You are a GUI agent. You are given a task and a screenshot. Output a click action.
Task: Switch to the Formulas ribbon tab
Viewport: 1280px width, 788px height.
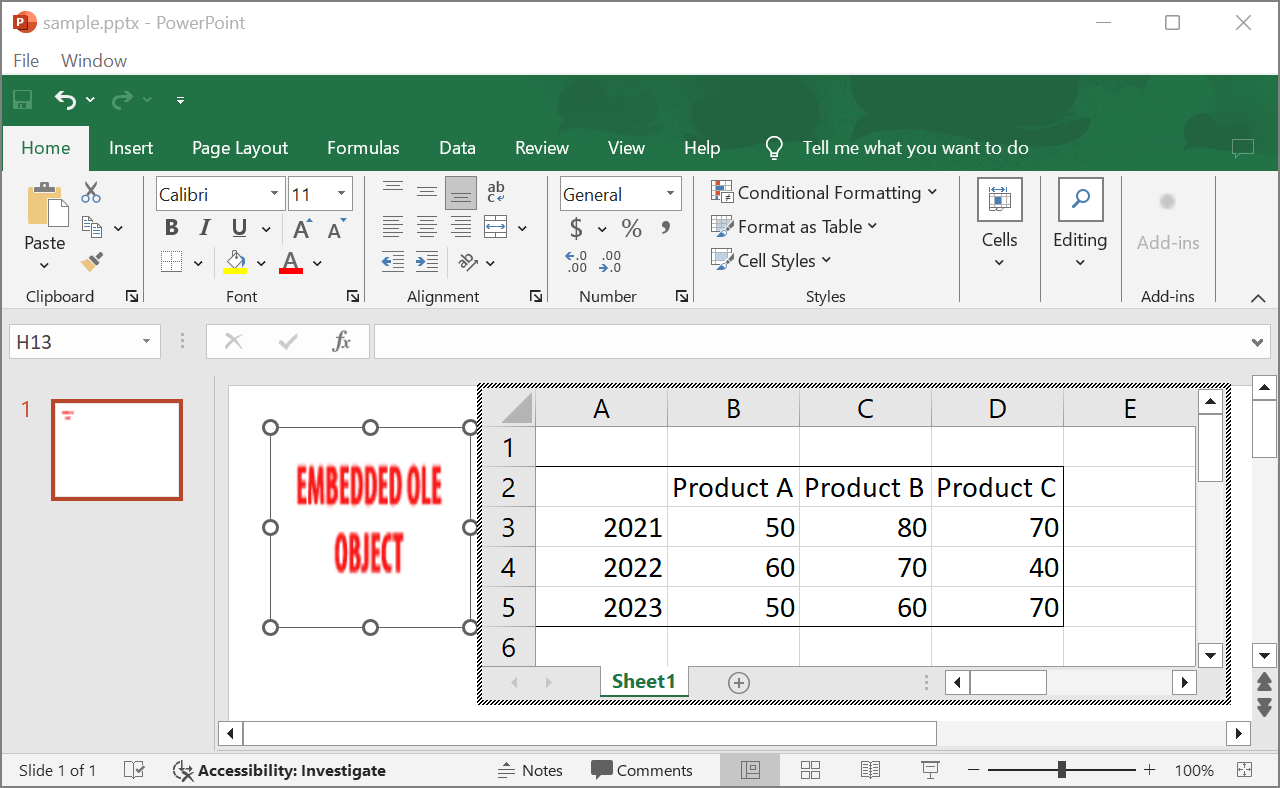363,147
